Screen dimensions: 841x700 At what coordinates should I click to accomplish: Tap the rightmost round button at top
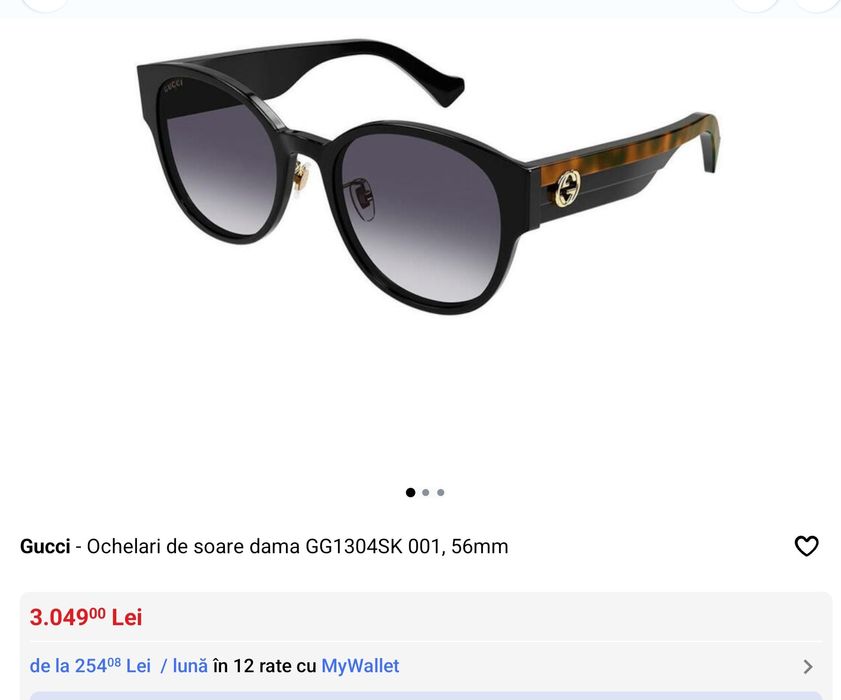coord(817,4)
